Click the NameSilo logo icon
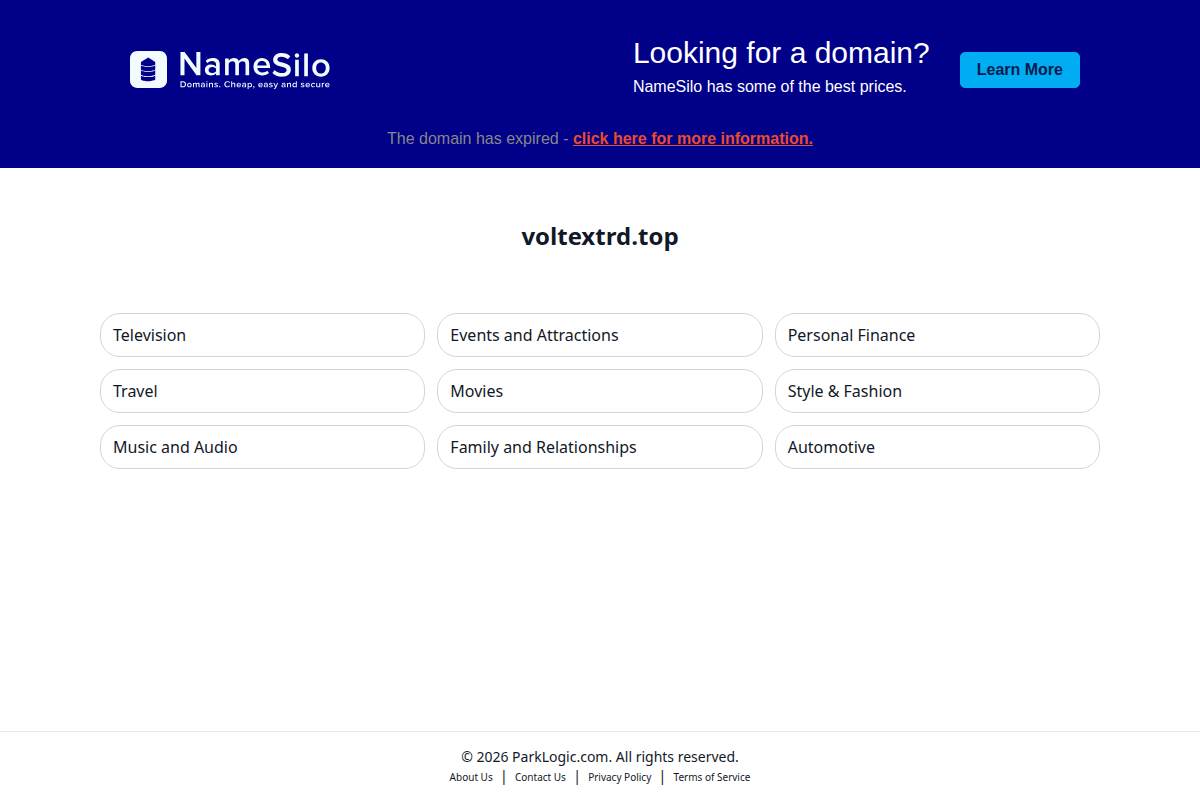Image resolution: width=1200 pixels, height=800 pixels. click(x=148, y=69)
